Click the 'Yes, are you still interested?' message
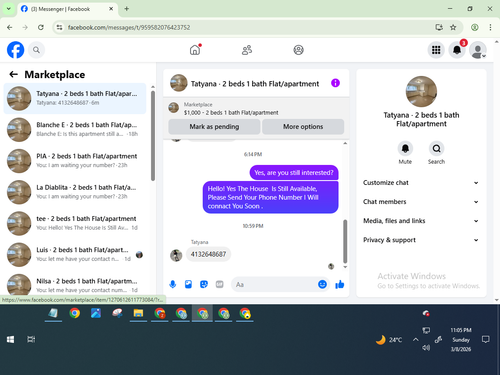This screenshot has width=500, height=375. [294, 173]
